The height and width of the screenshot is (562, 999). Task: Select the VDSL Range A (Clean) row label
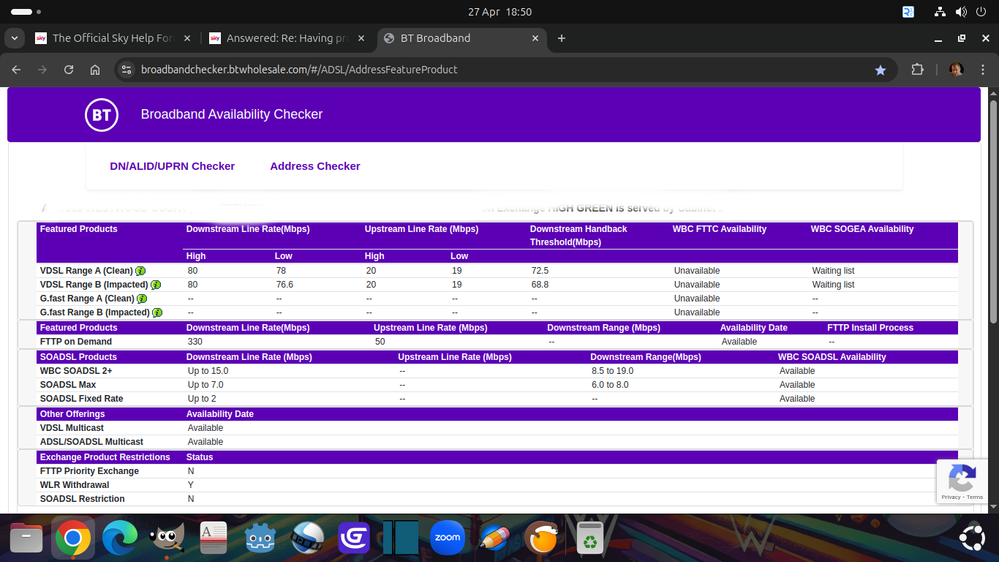[x=86, y=271]
